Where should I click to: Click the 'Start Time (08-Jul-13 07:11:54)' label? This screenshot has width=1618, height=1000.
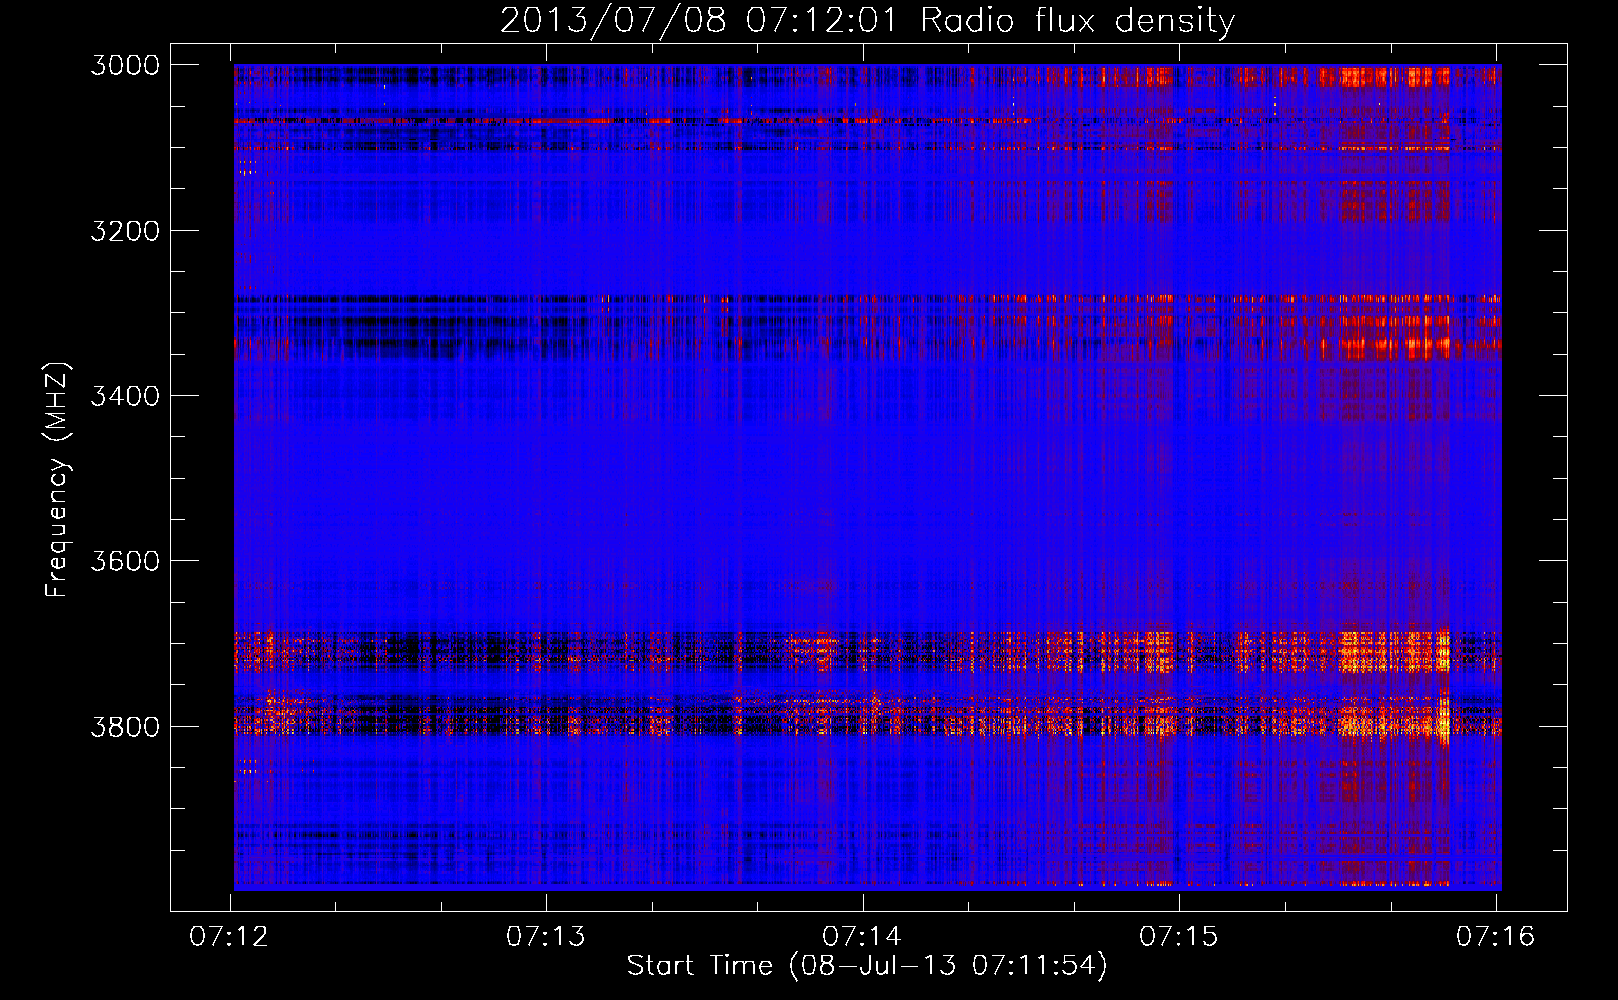(x=867, y=966)
